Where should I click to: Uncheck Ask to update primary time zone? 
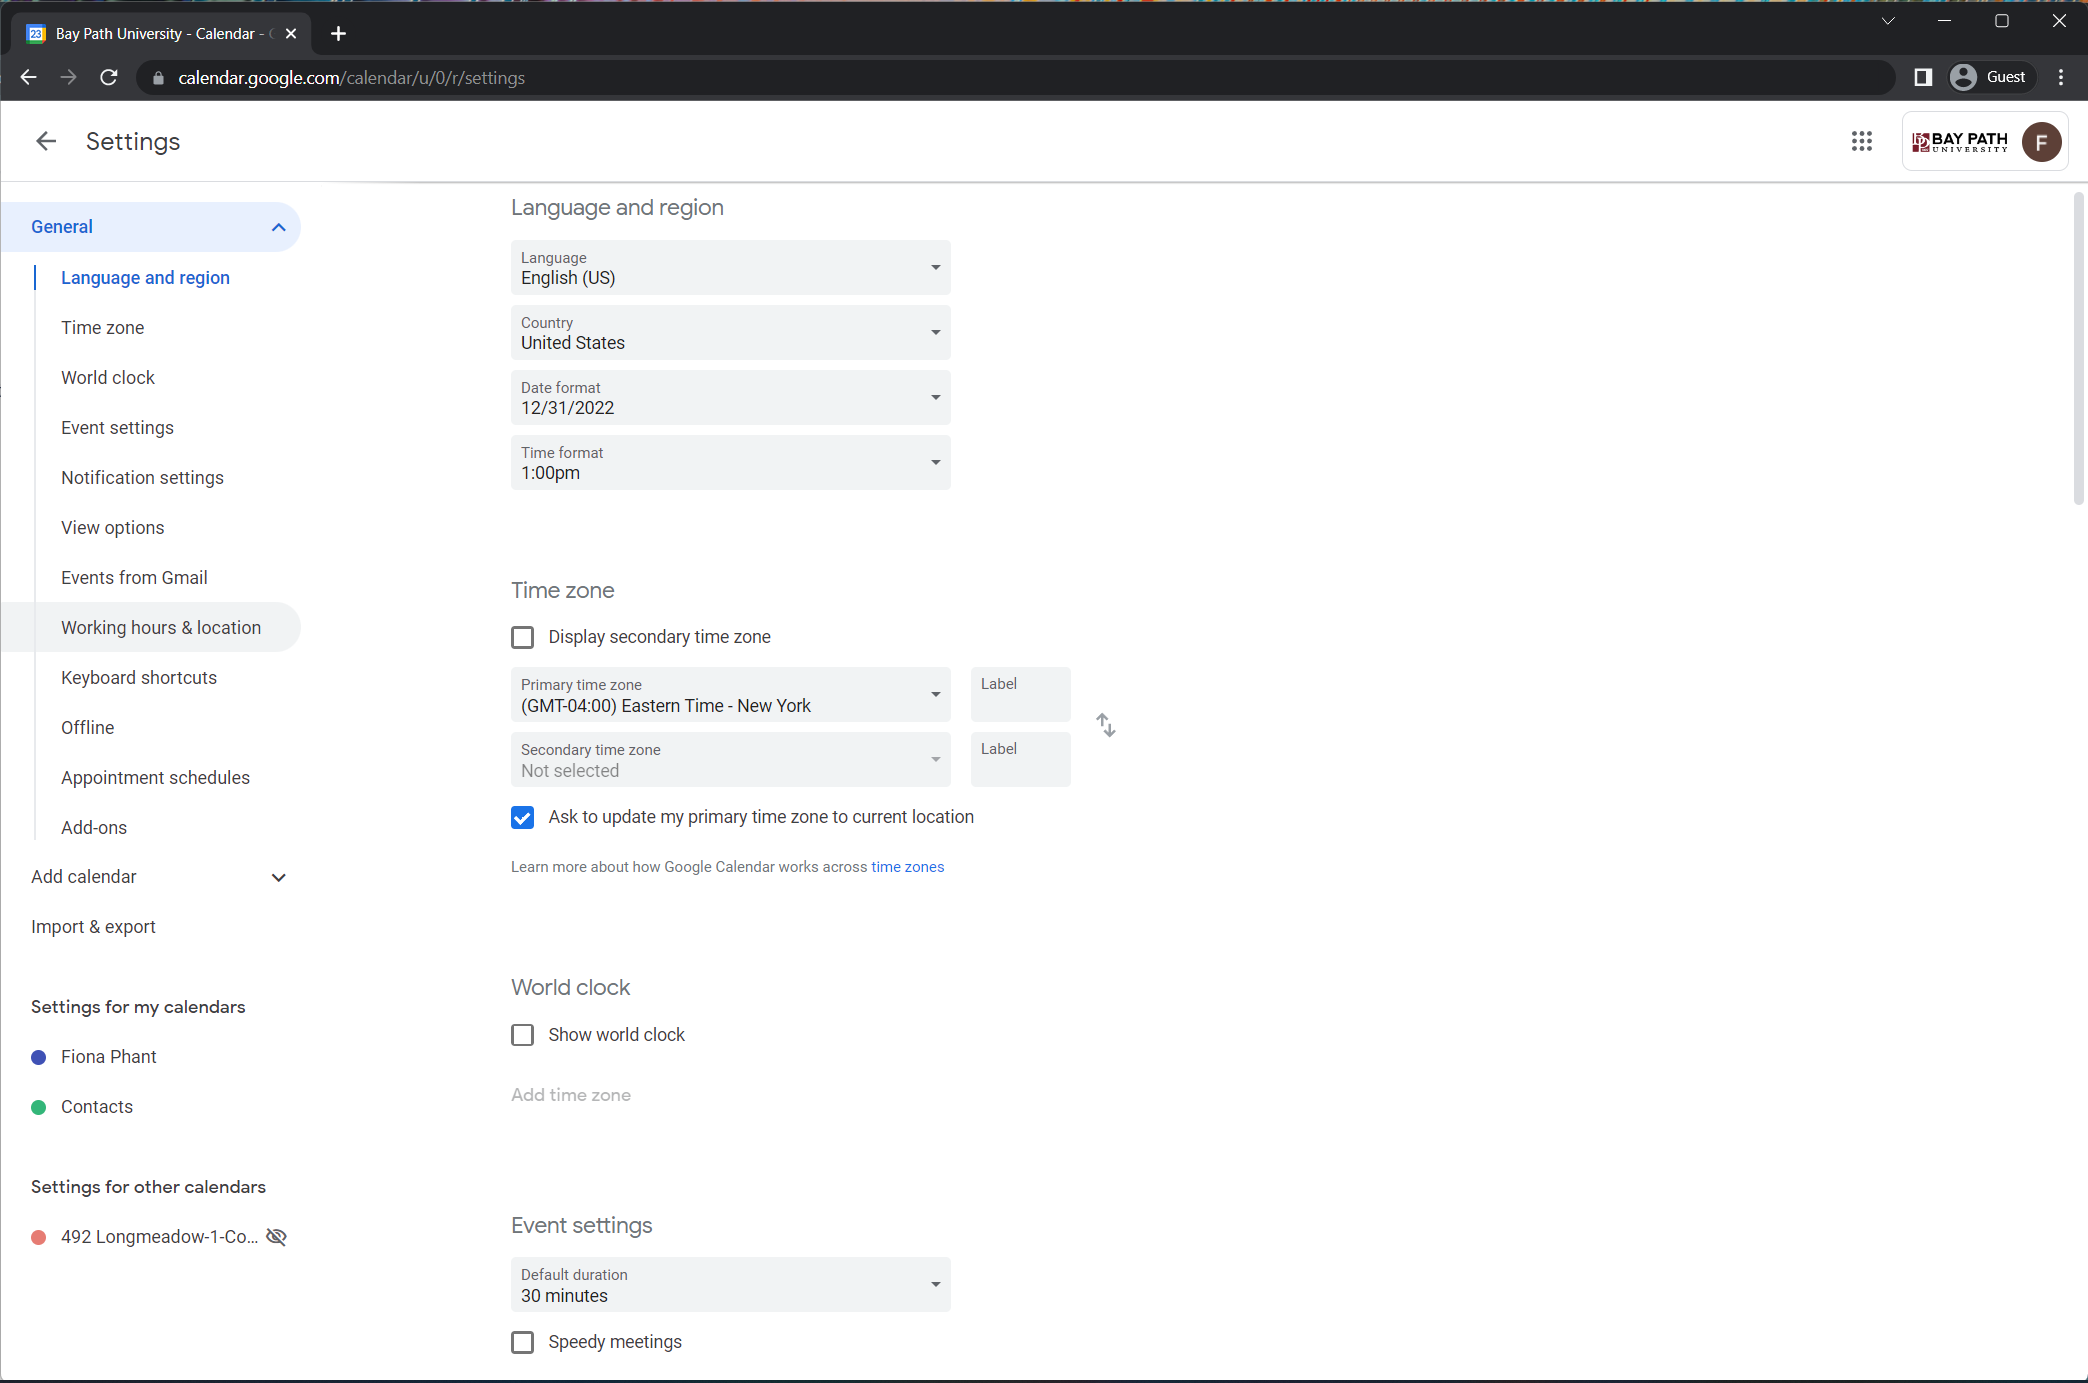(522, 817)
